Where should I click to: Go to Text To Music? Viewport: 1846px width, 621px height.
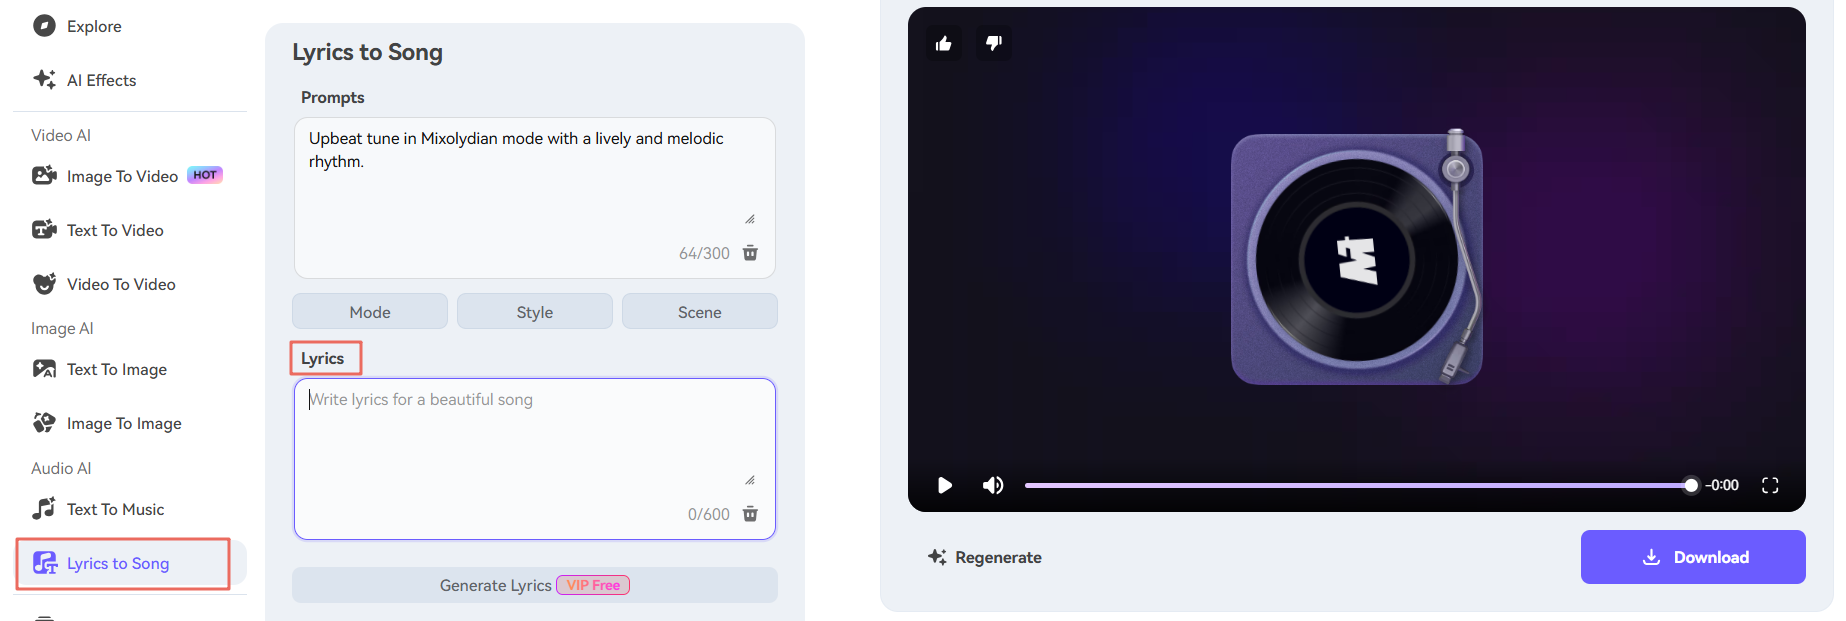99,509
